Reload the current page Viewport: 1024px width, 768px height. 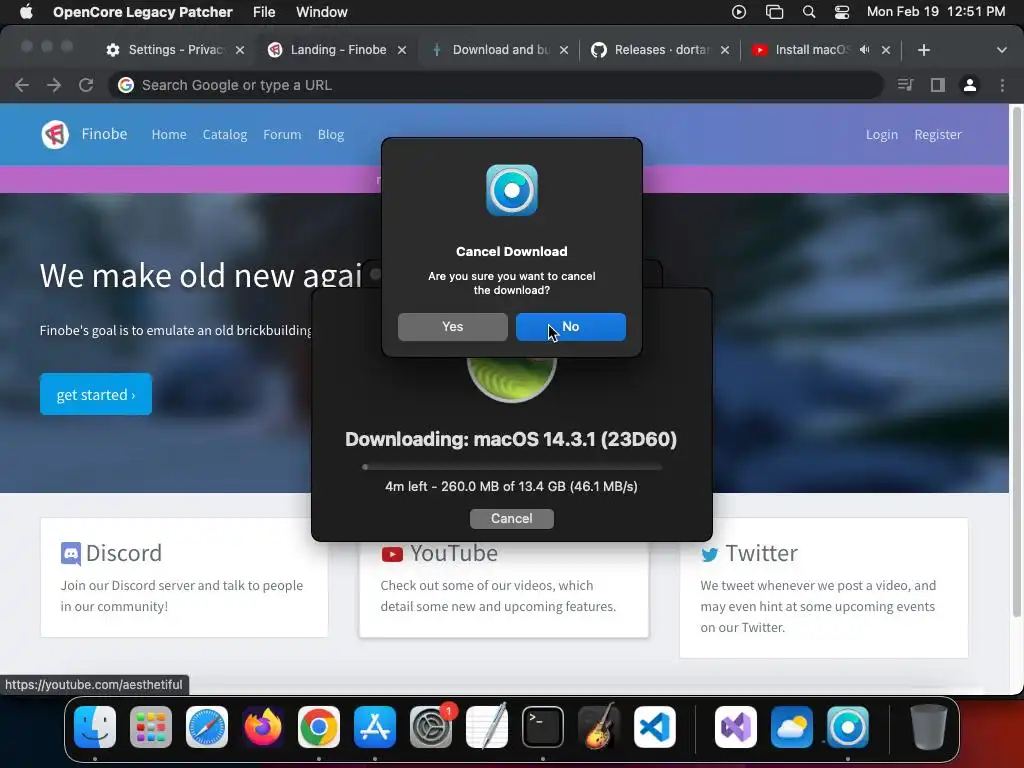(x=86, y=85)
